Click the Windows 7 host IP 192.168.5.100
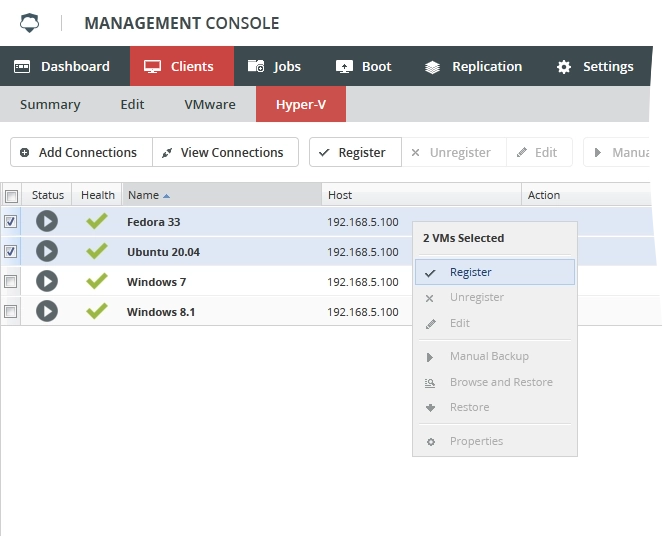 click(363, 282)
